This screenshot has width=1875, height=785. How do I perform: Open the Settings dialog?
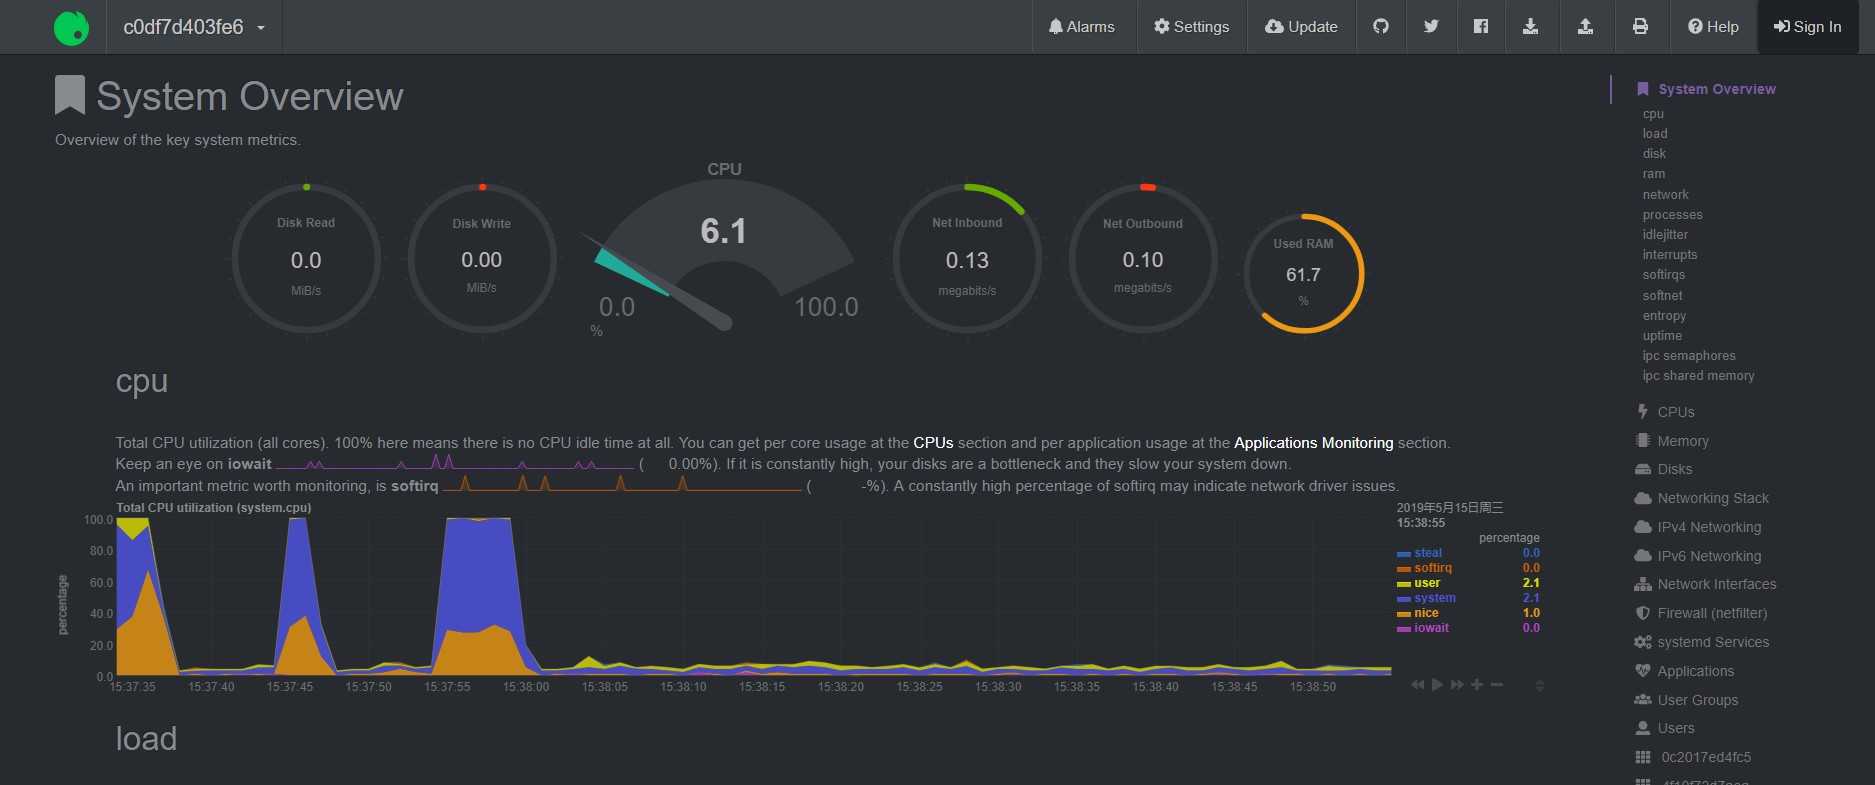point(1192,27)
